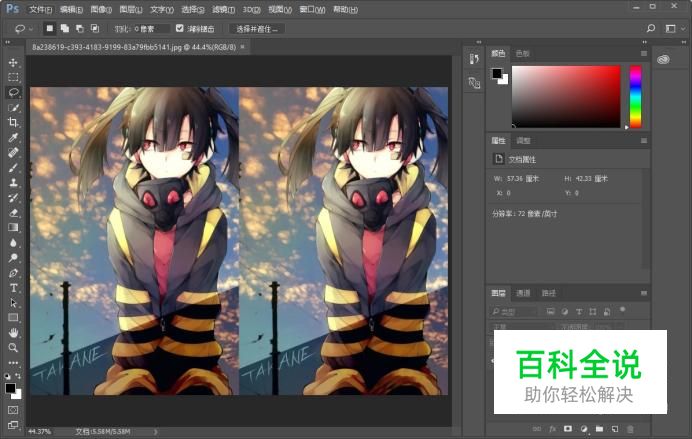Switch to the Paths tab
The height and width of the screenshot is (439, 692).
coord(549,293)
